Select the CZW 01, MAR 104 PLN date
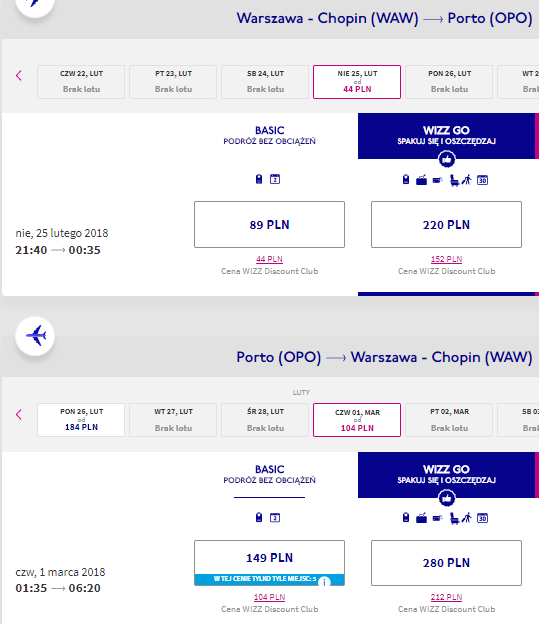 pyautogui.click(x=357, y=420)
